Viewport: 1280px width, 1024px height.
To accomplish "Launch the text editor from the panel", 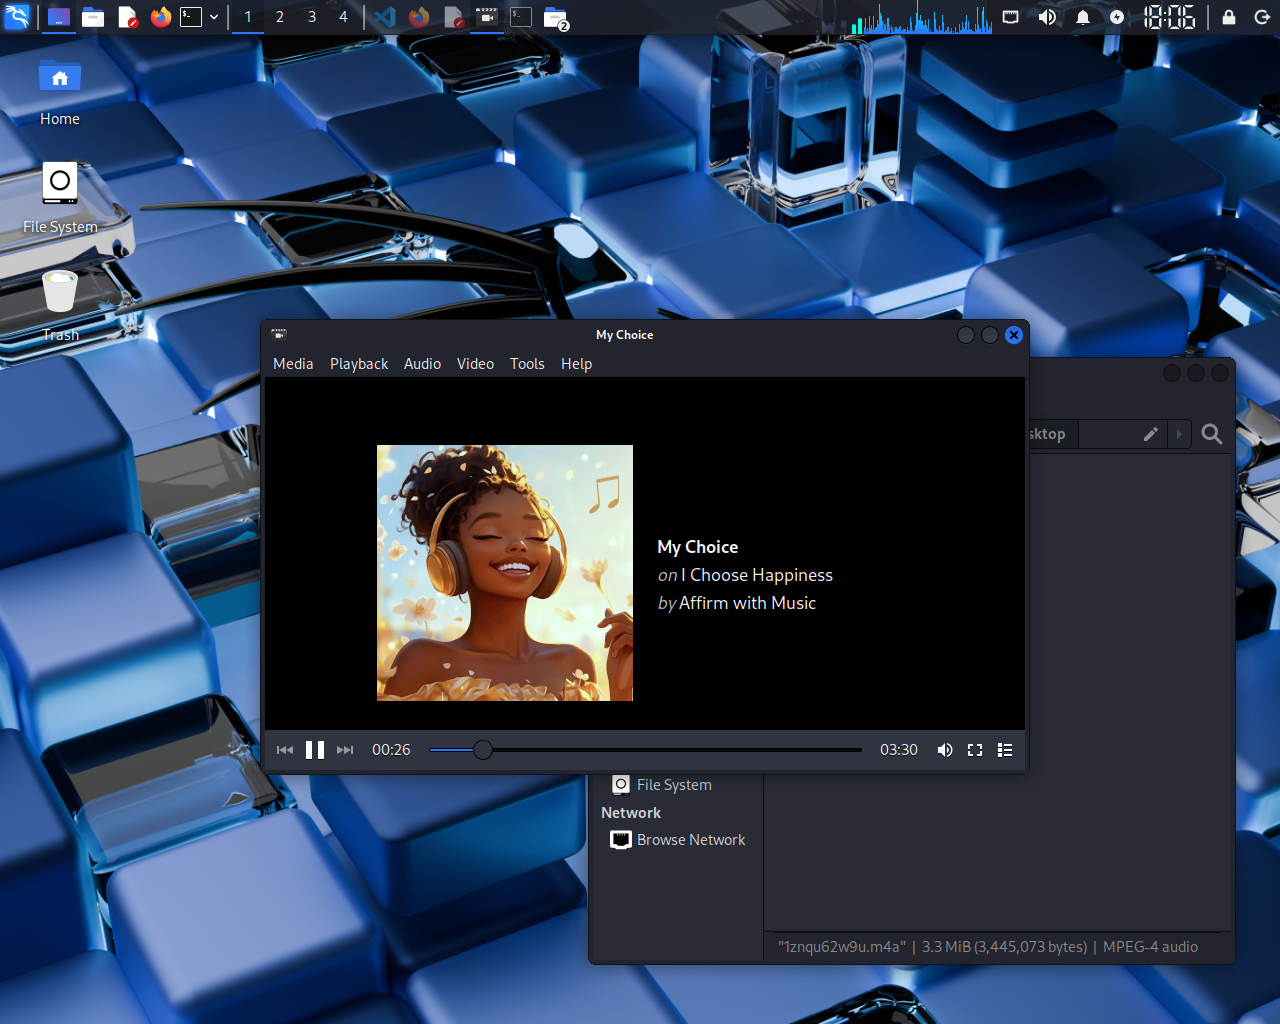I will click(x=127, y=17).
